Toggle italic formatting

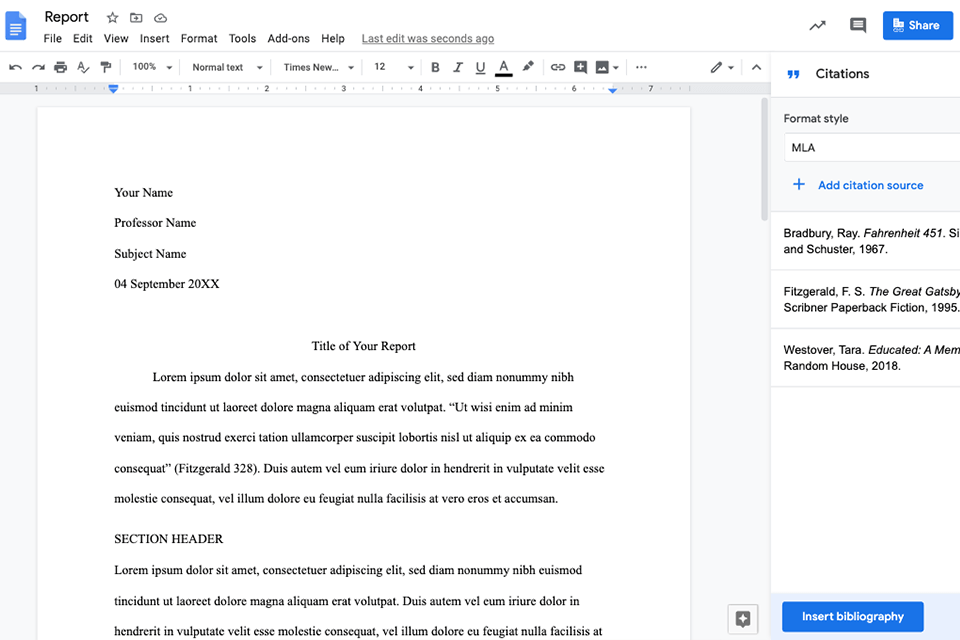(x=458, y=67)
